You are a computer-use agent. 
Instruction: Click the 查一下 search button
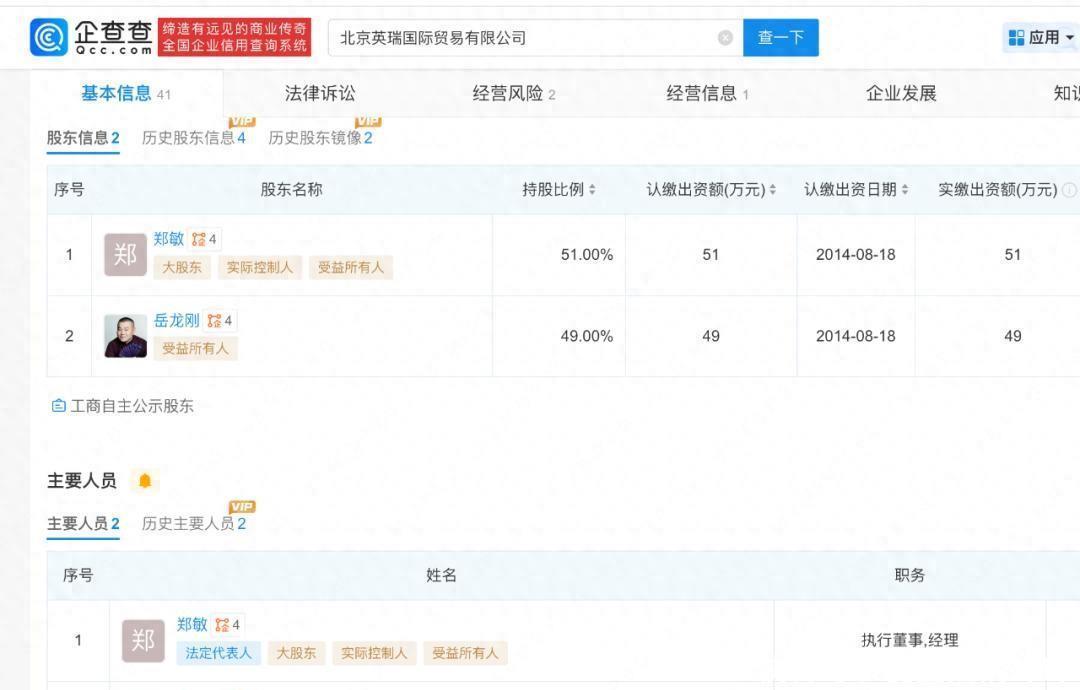pos(781,37)
